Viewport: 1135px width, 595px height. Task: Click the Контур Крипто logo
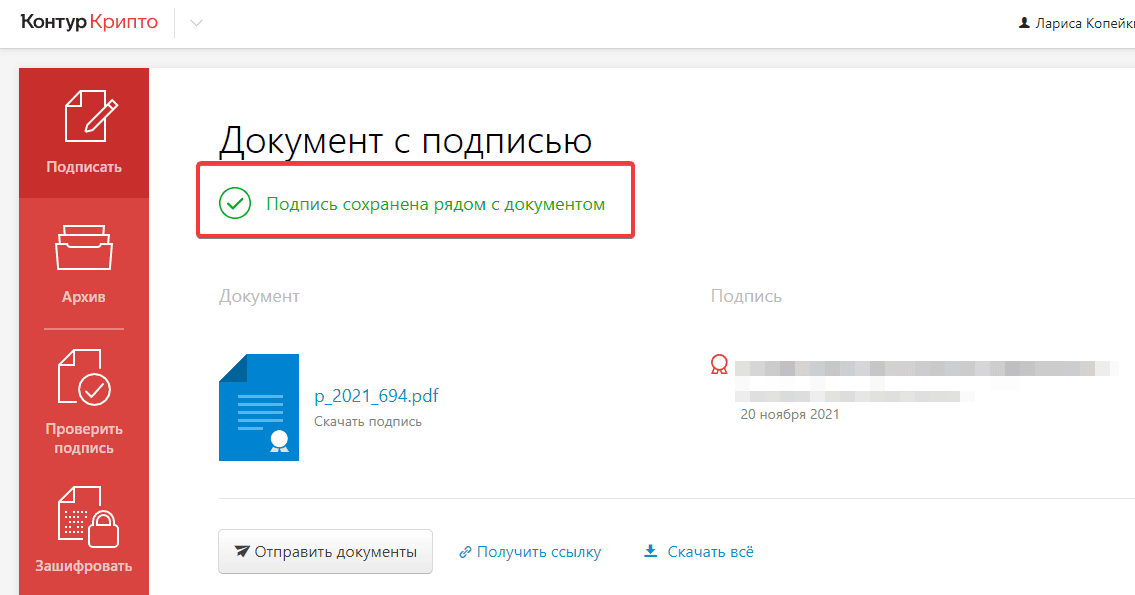(89, 23)
